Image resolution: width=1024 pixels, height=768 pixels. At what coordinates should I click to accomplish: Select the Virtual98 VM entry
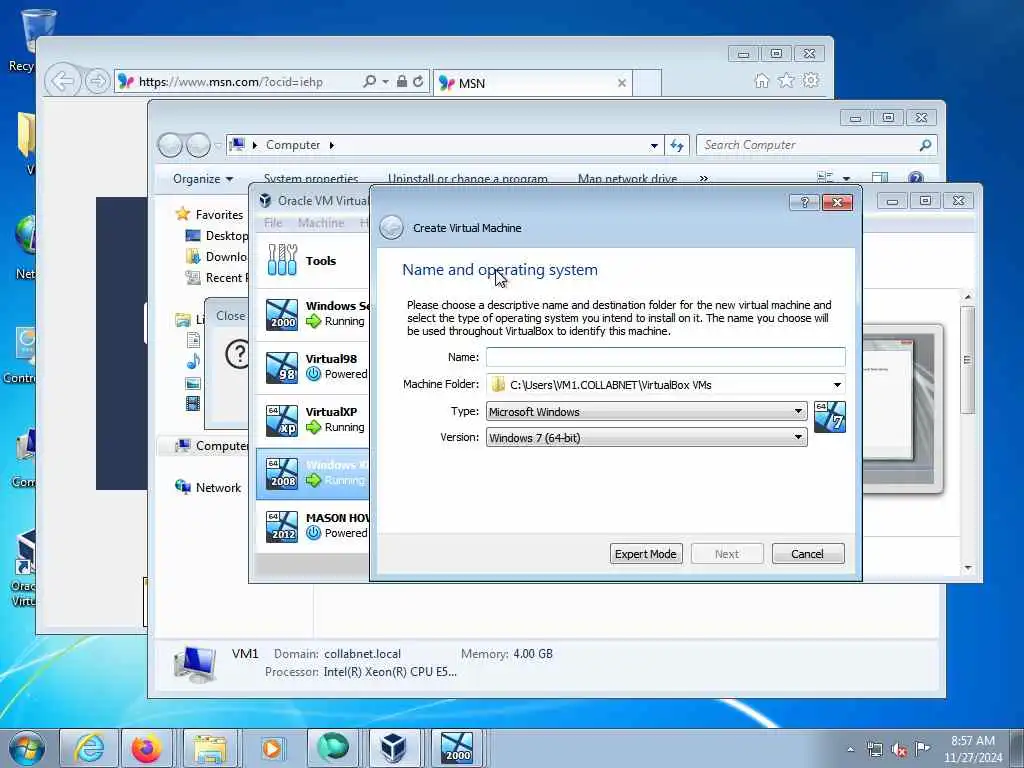coord(313,367)
